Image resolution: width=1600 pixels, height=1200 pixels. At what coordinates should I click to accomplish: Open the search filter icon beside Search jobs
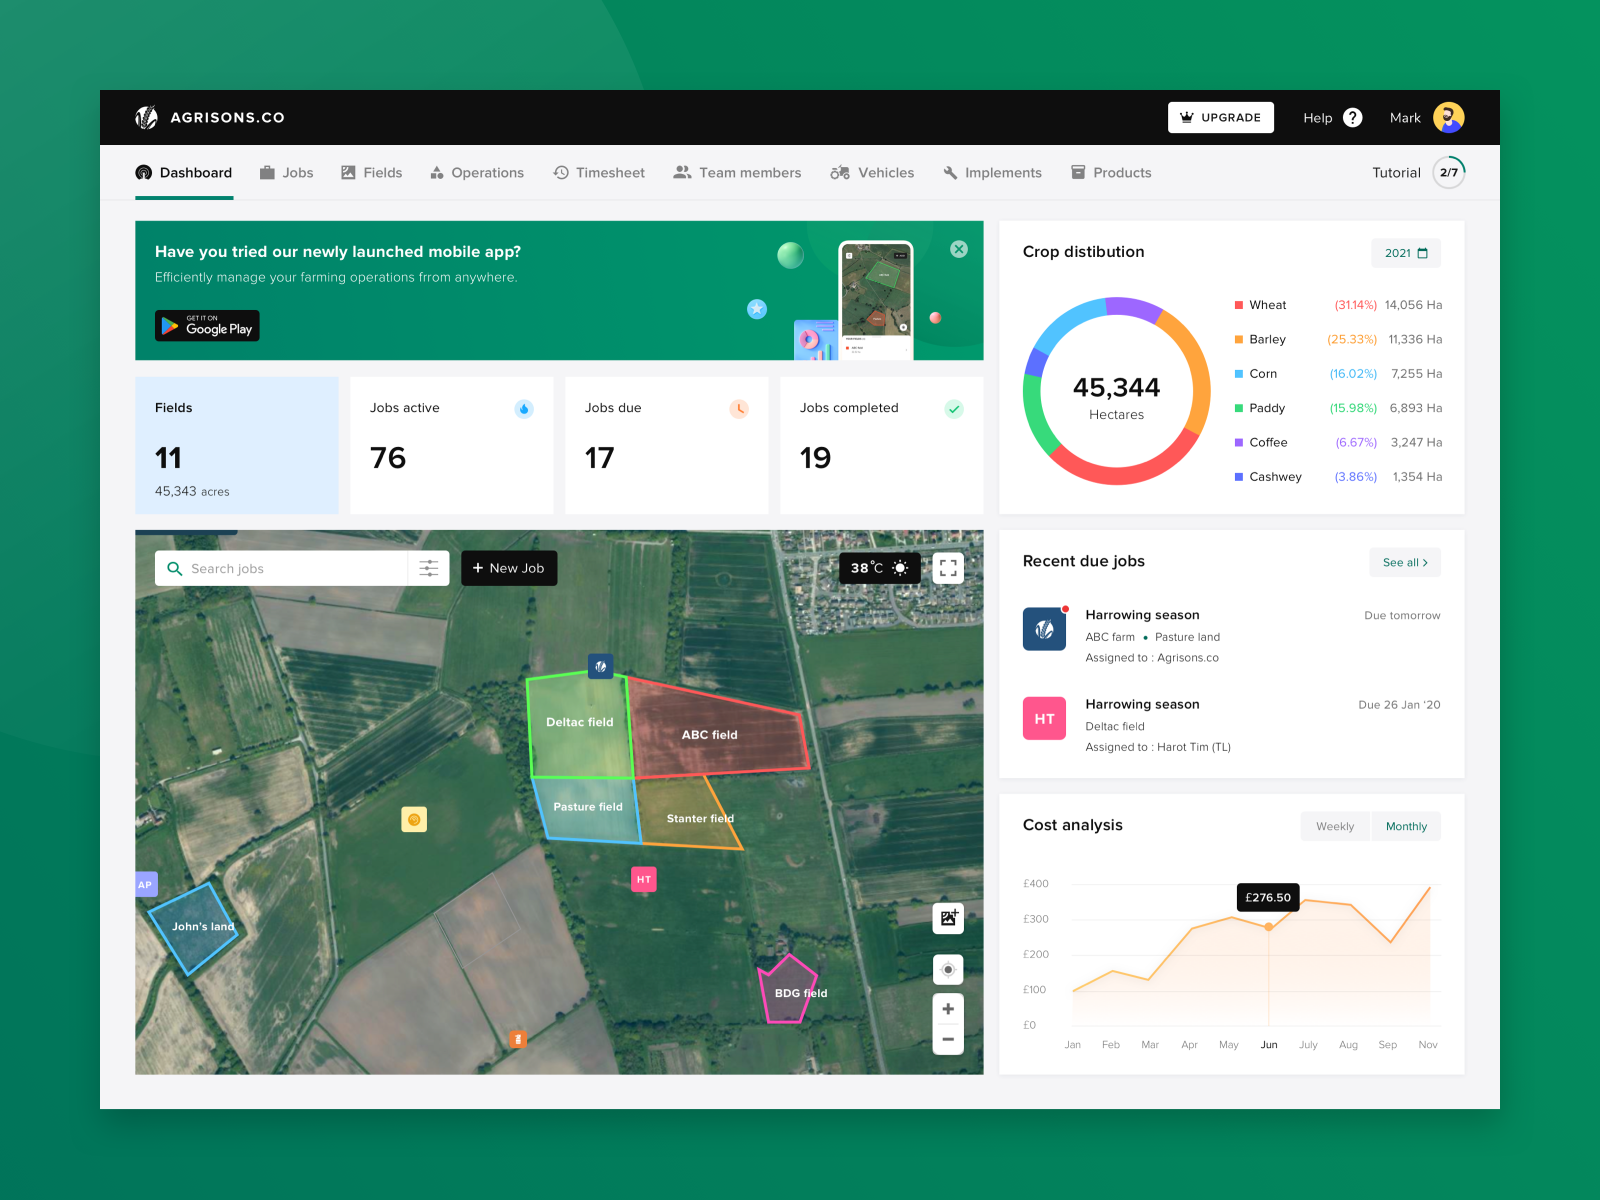(x=428, y=568)
